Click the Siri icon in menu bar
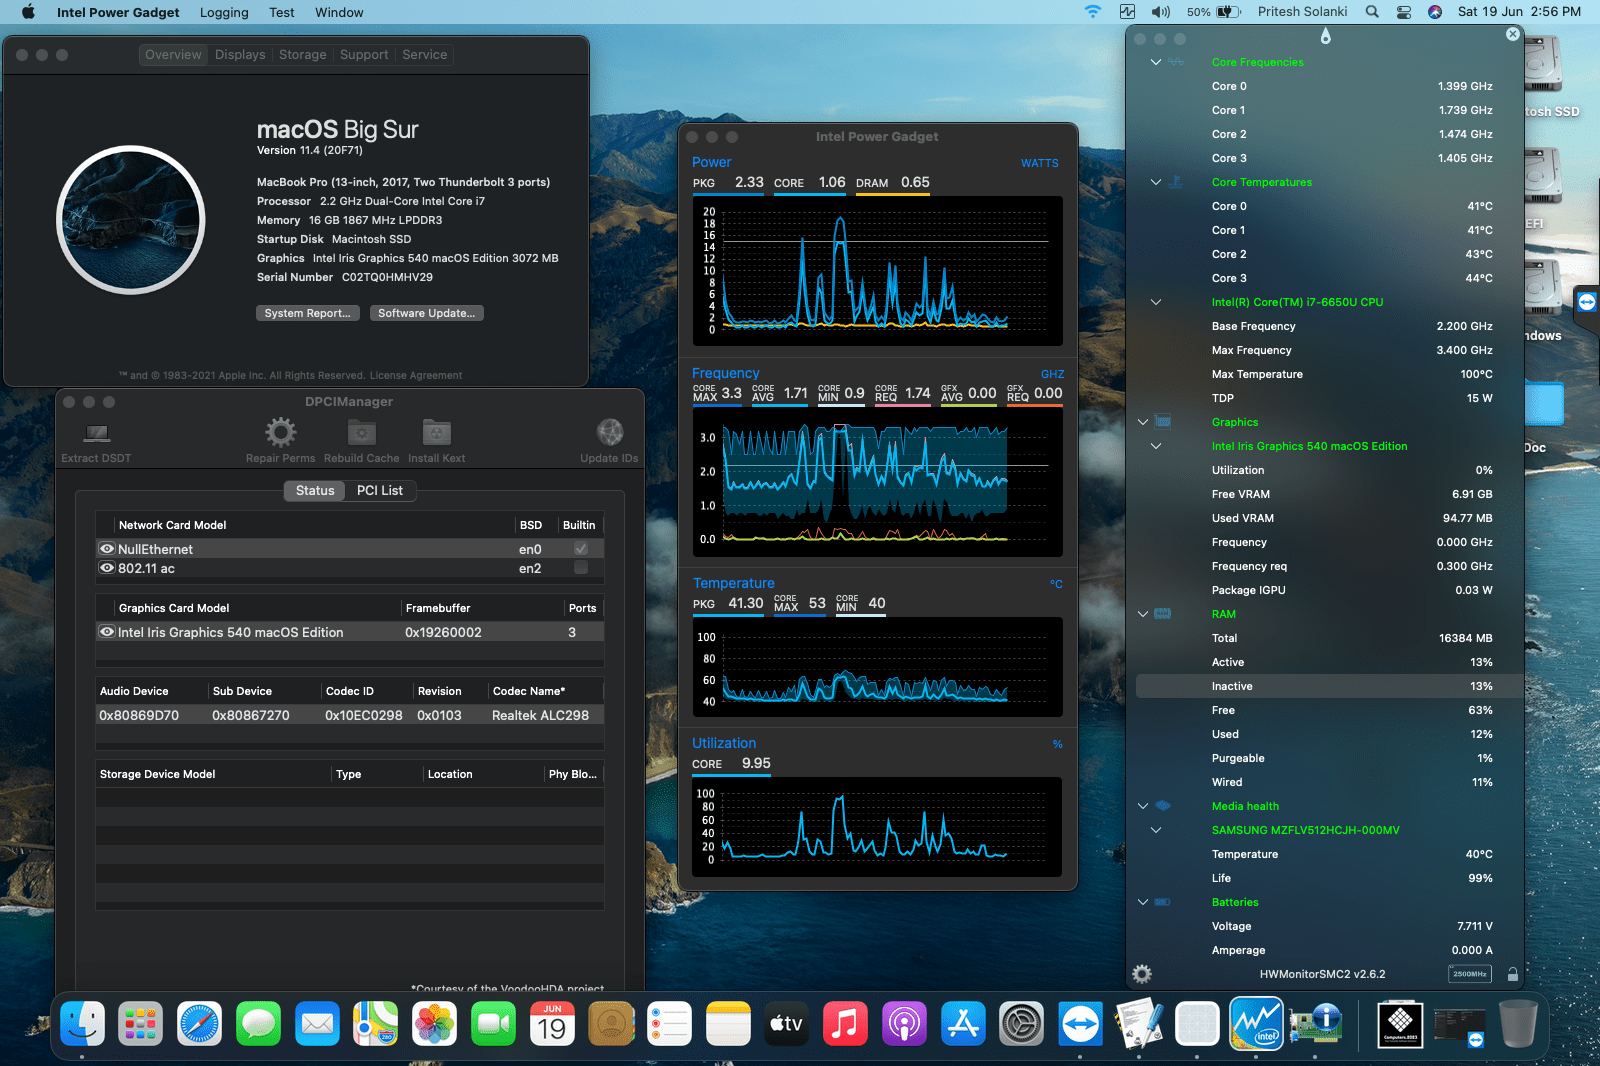This screenshot has height=1066, width=1600. [x=1435, y=12]
